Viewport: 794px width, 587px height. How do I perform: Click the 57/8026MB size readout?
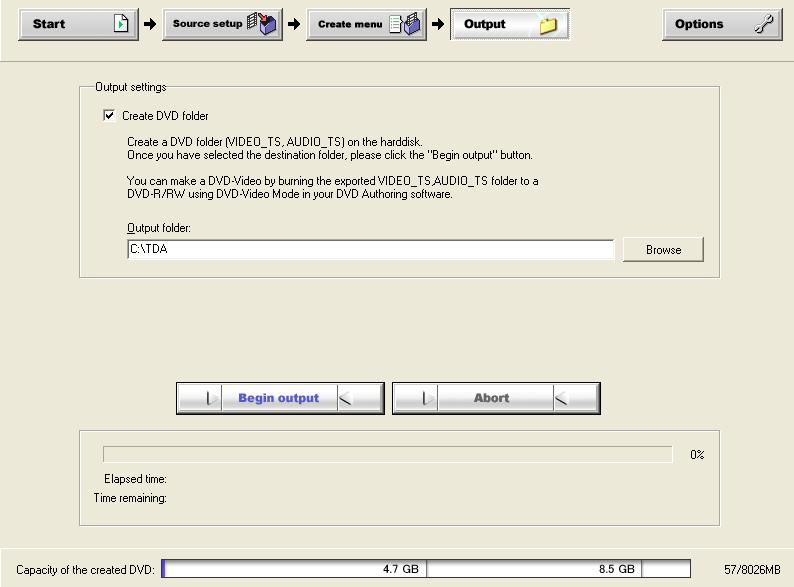(x=752, y=570)
